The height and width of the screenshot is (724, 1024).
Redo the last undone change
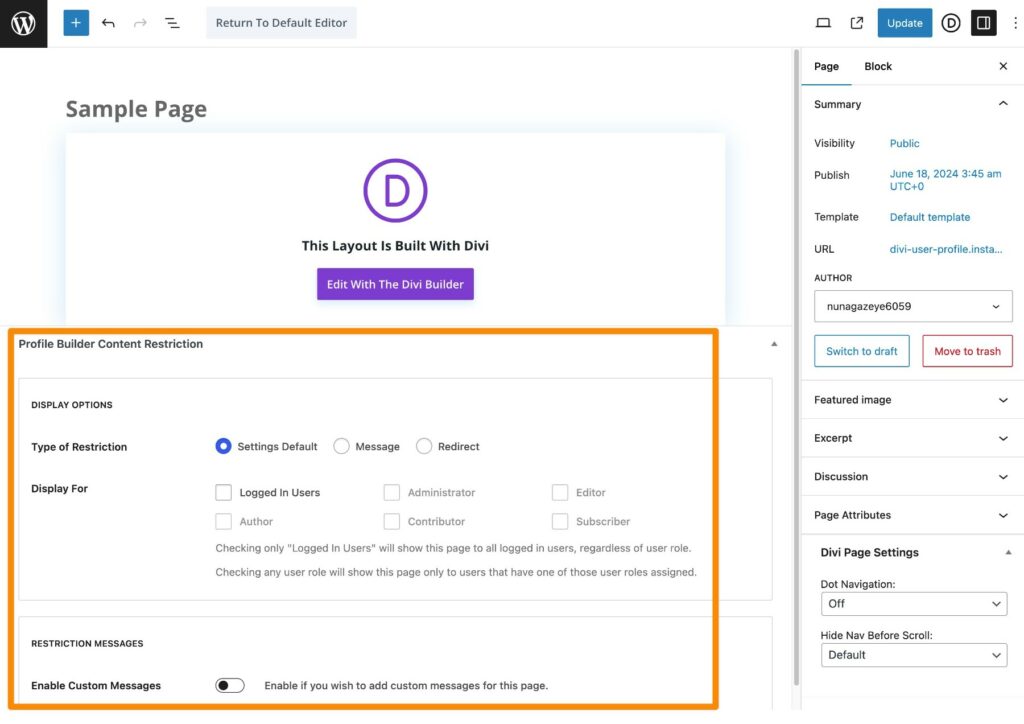(140, 23)
